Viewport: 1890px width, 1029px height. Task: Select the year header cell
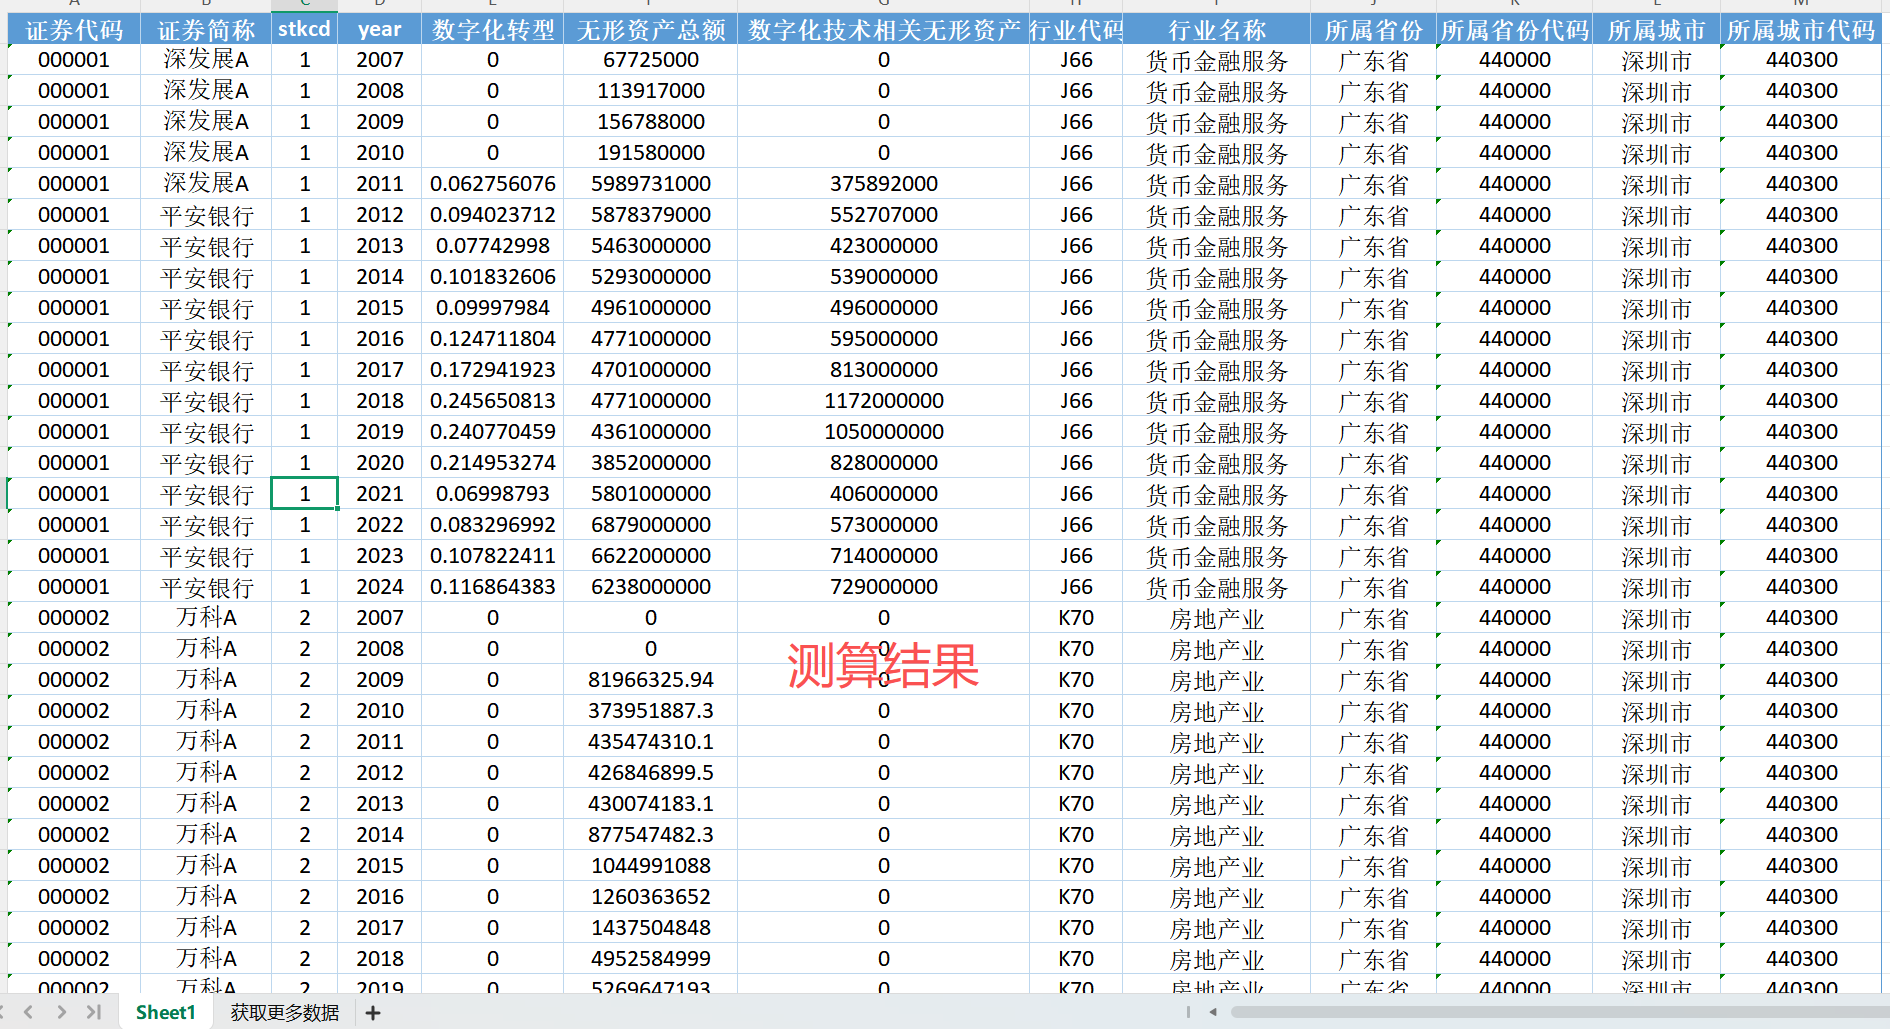point(380,30)
